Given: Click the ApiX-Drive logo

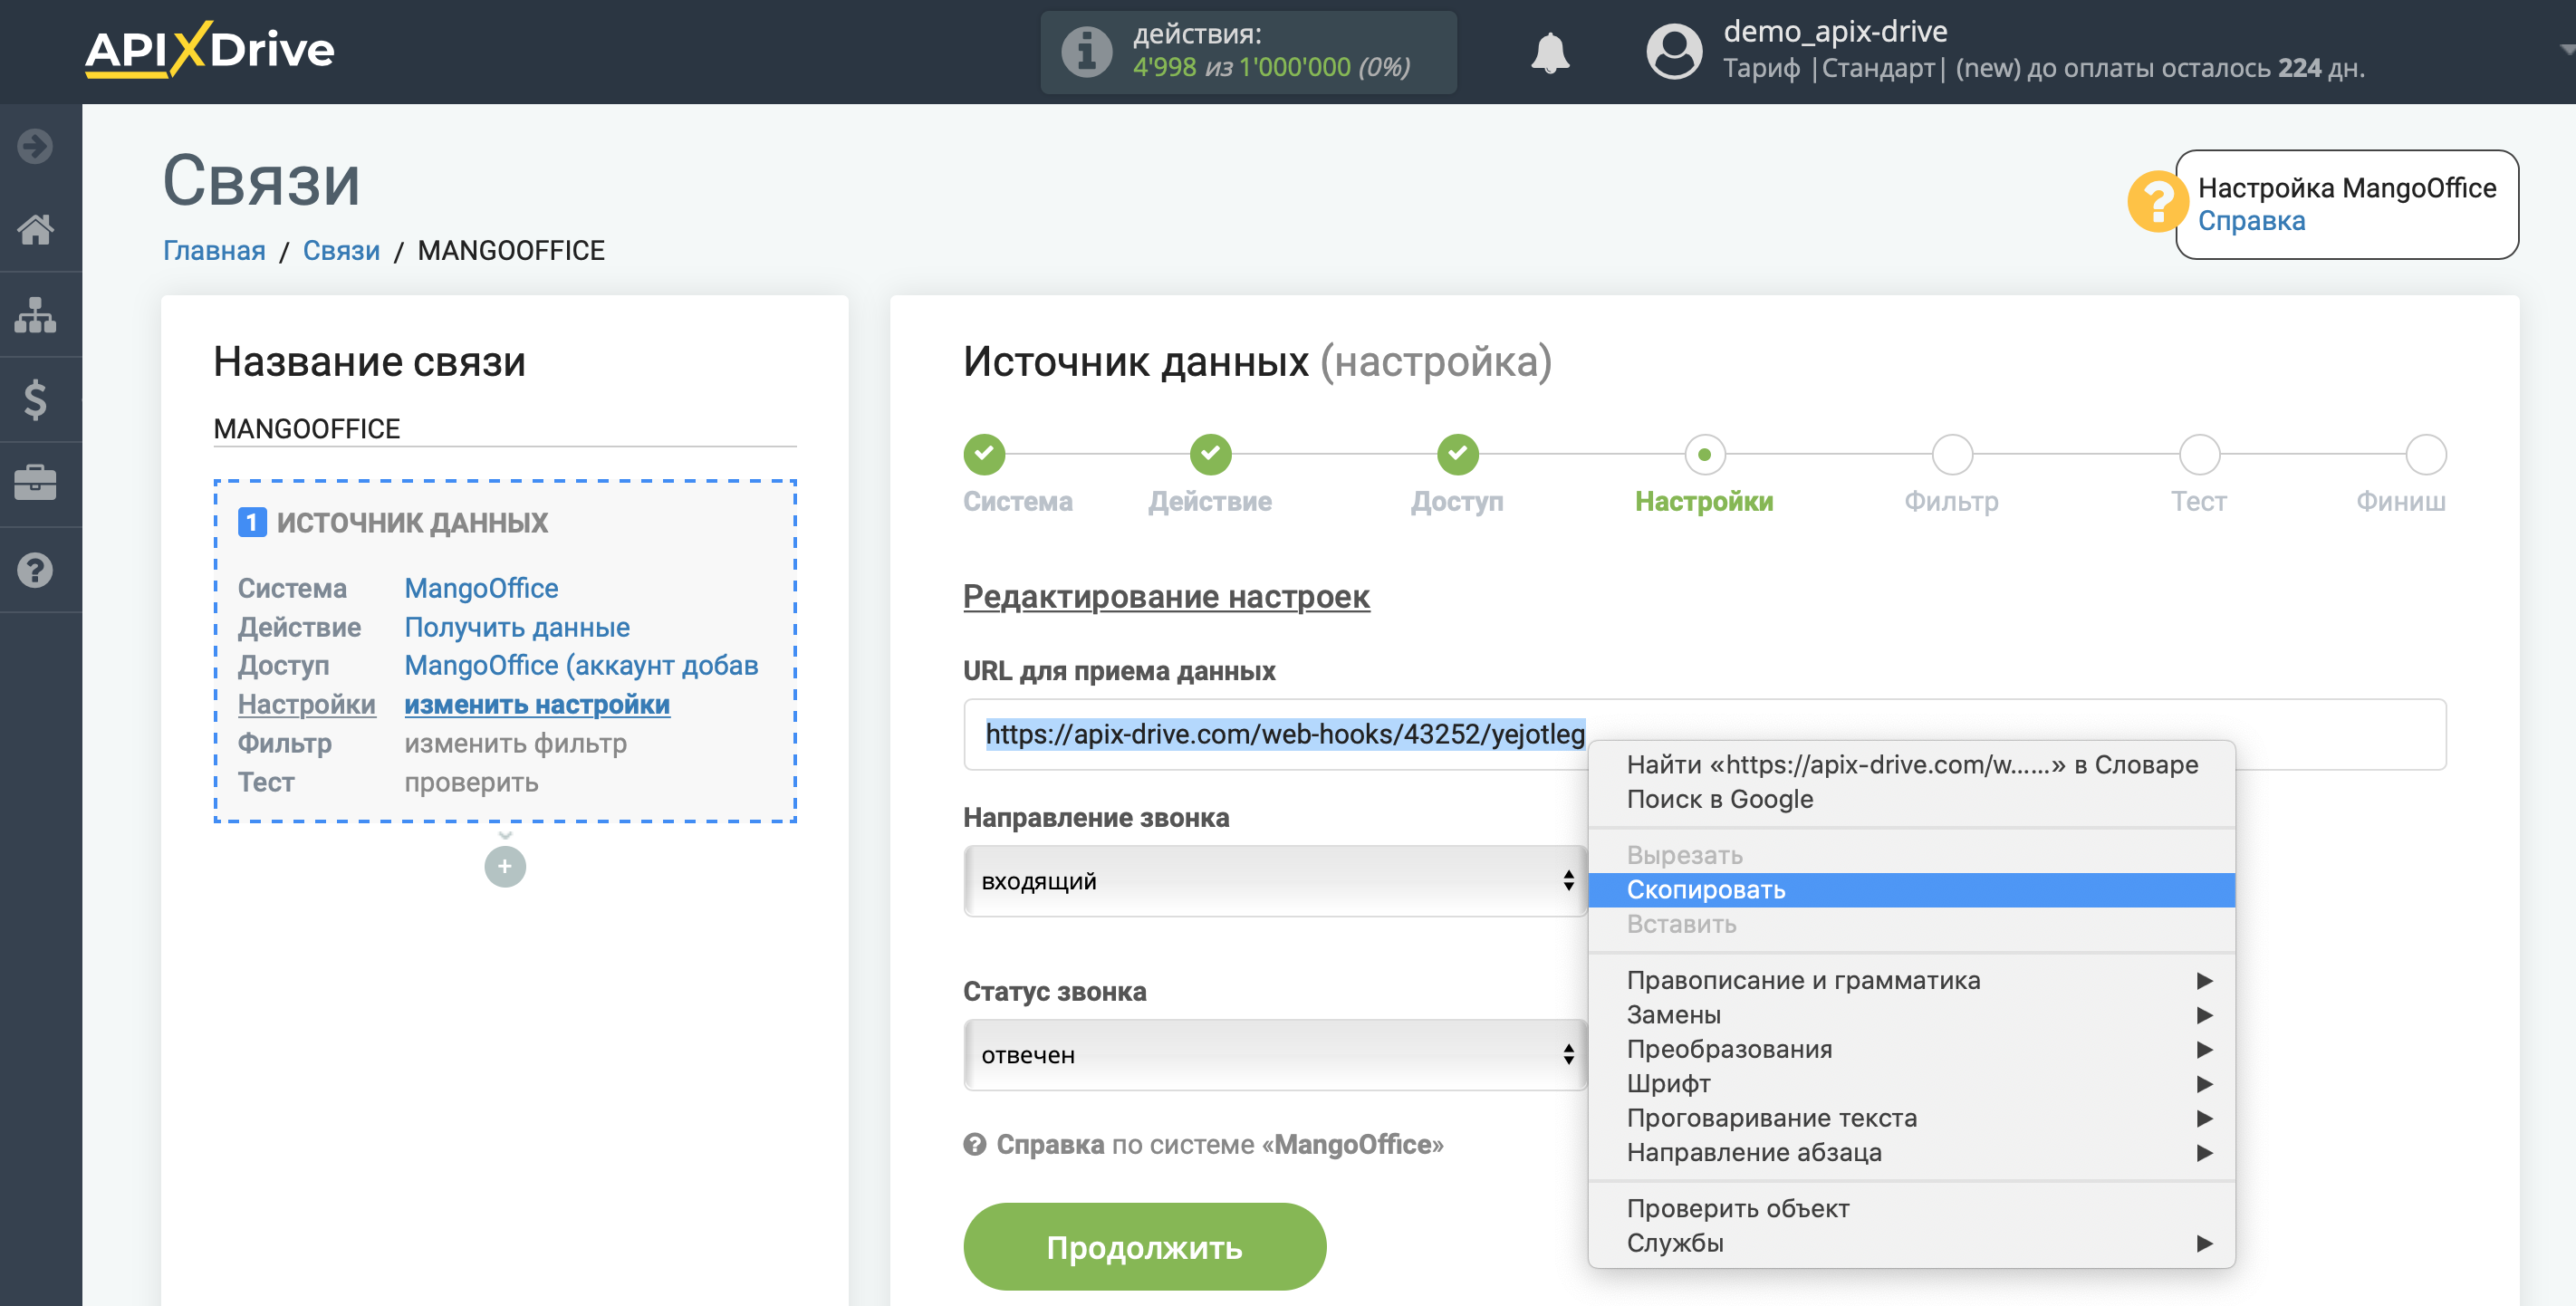Looking at the screenshot, I should click(x=209, y=50).
